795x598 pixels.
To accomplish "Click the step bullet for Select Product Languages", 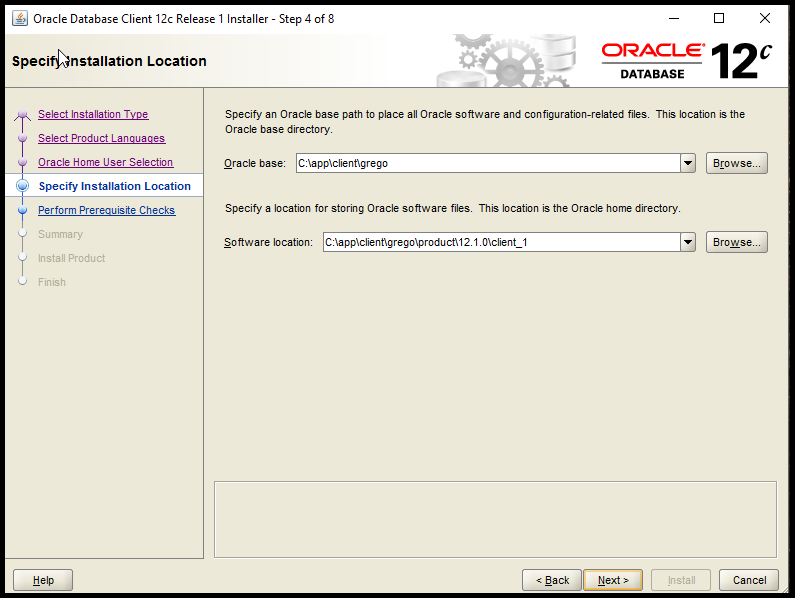I will 22,138.
